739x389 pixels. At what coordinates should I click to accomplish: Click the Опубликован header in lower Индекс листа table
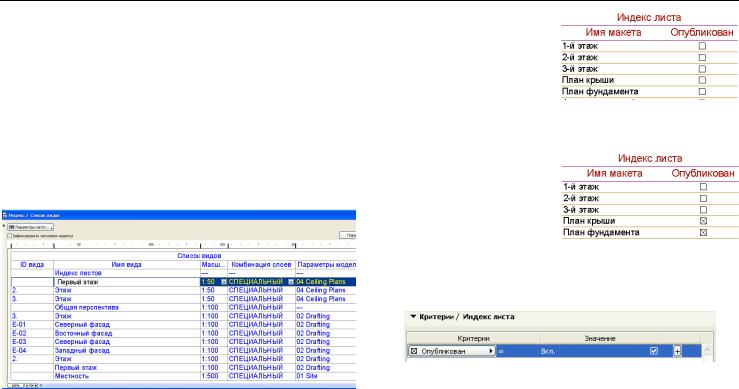(x=703, y=174)
